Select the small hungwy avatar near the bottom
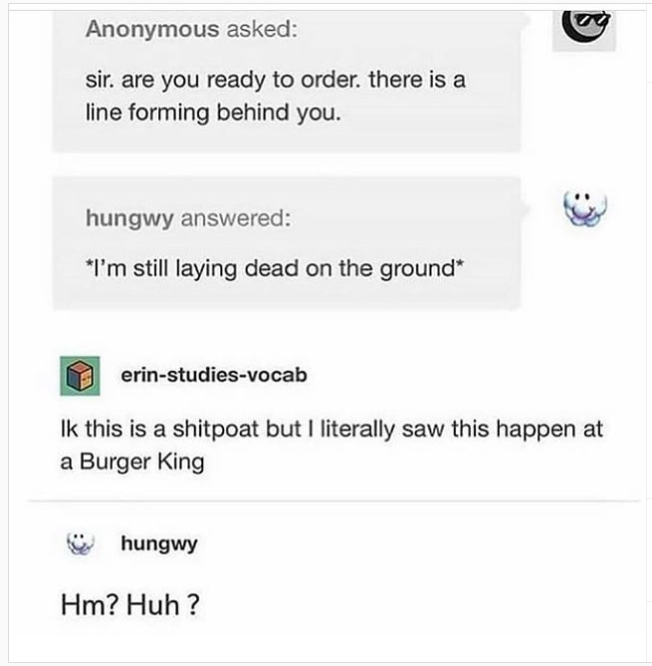The image size is (652, 666). 80,543
